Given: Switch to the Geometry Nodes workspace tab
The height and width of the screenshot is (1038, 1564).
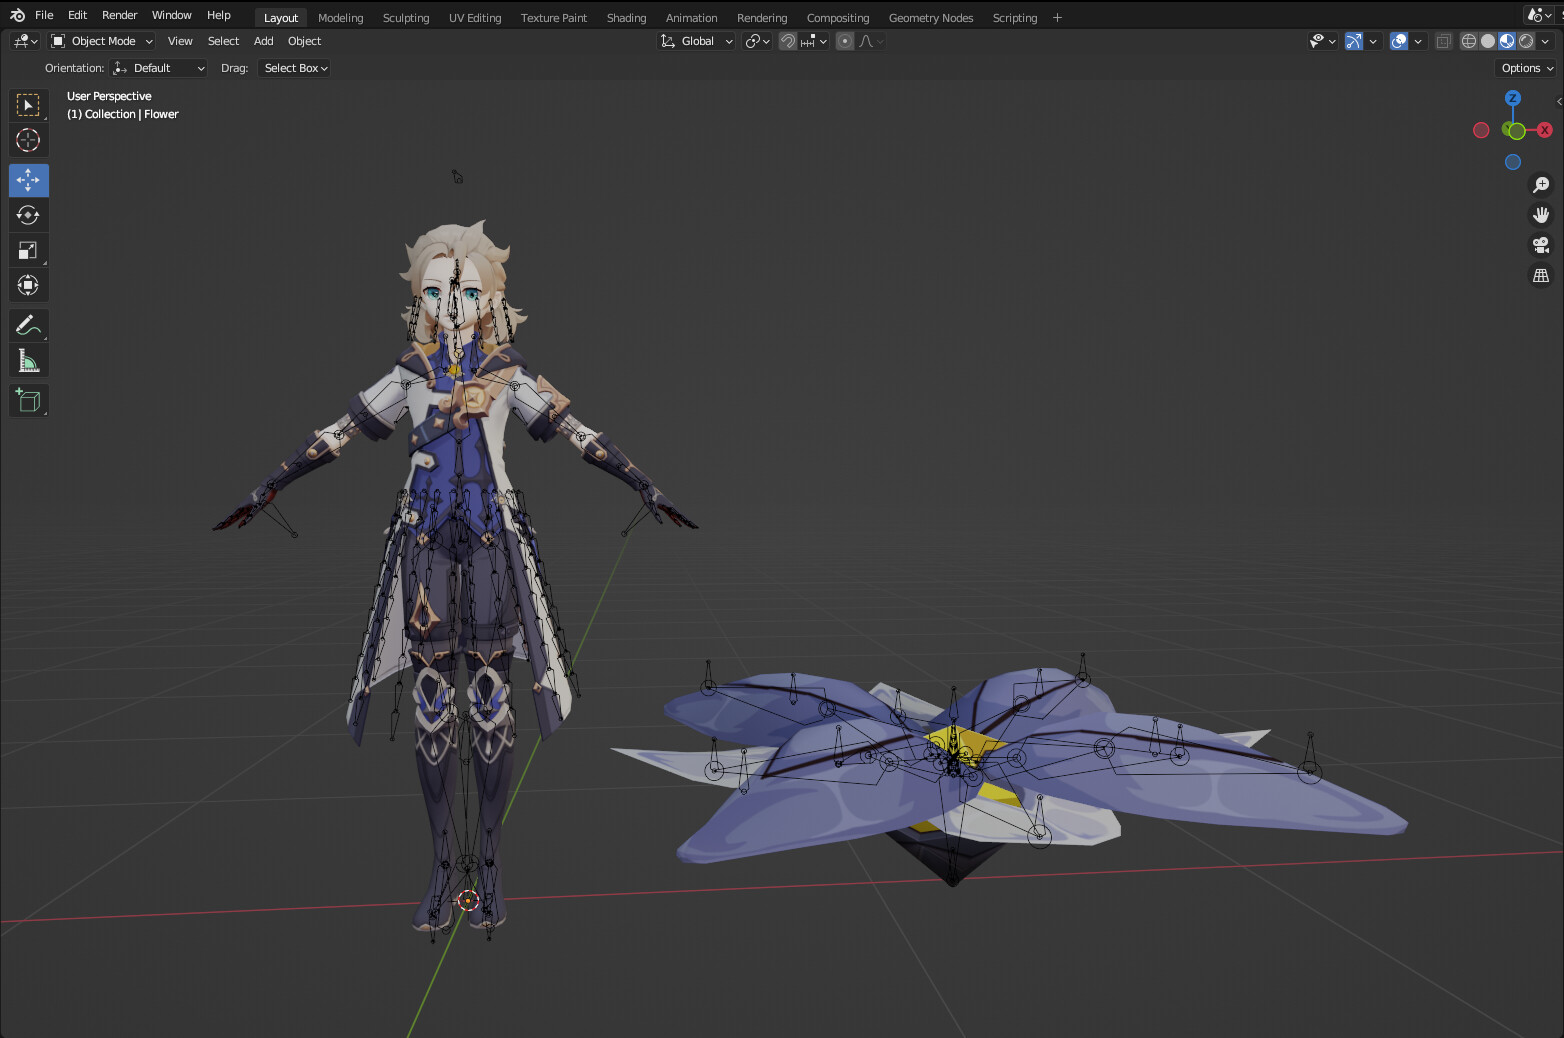Looking at the screenshot, I should coord(931,18).
